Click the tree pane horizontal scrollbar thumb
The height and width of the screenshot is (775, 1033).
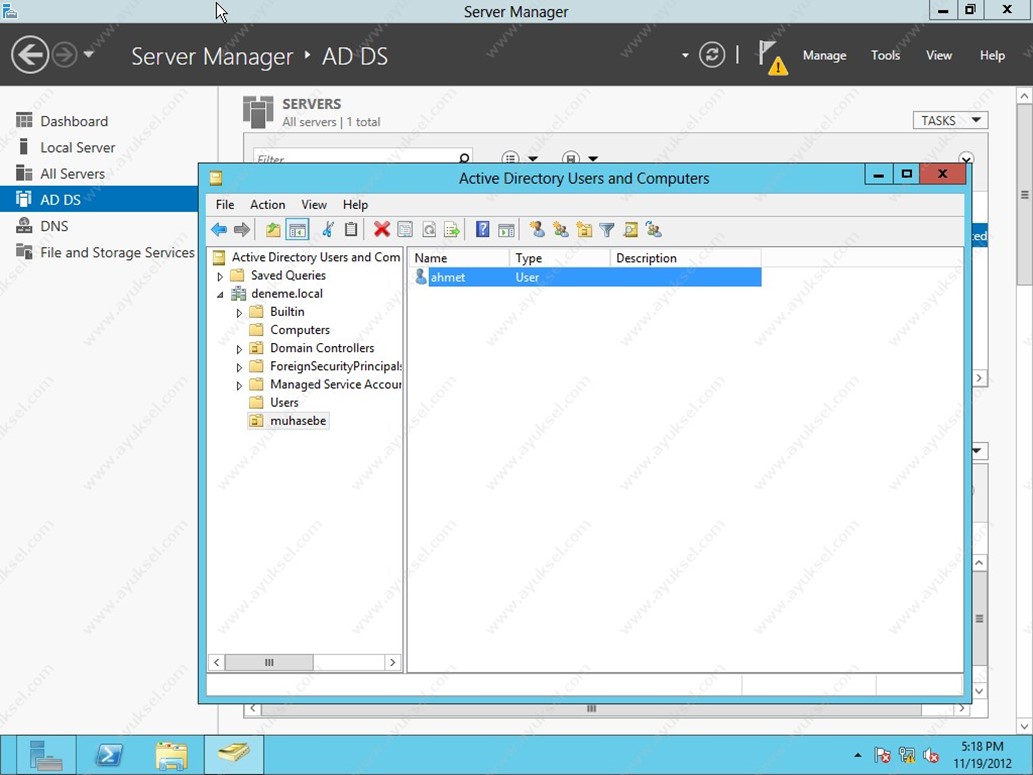(268, 662)
